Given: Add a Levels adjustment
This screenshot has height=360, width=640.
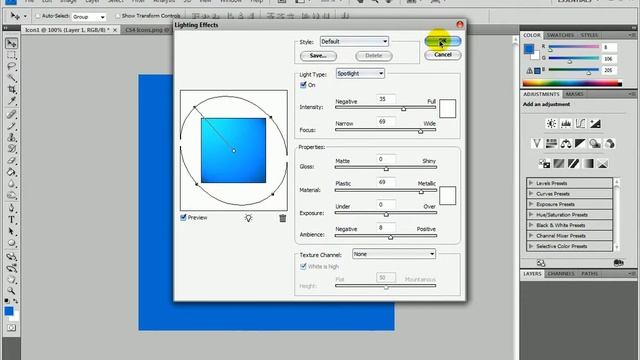Looking at the screenshot, I should click(x=566, y=124).
